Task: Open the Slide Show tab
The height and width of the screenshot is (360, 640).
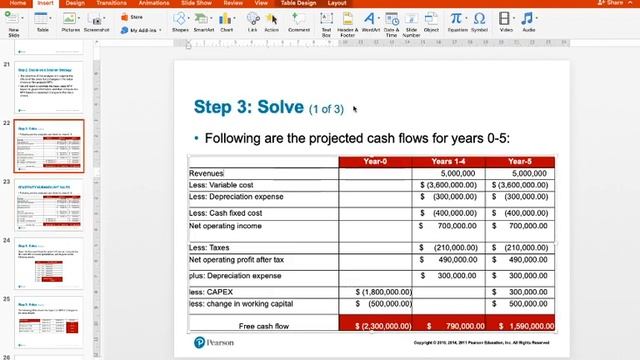Action: (196, 3)
